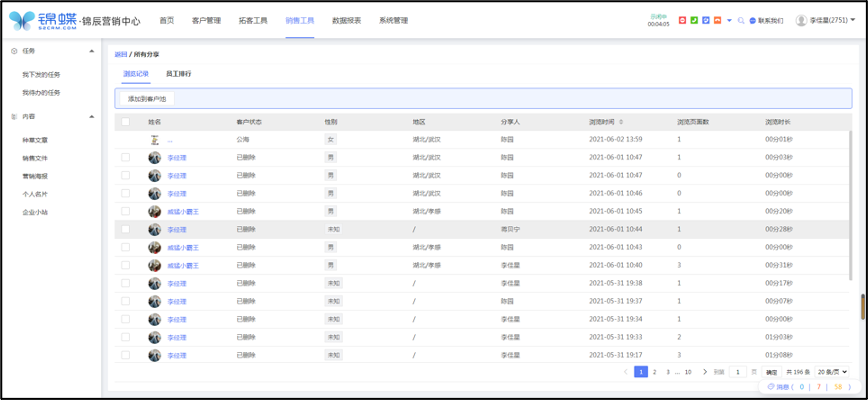Select the 浏览记录 tab

coord(136,74)
